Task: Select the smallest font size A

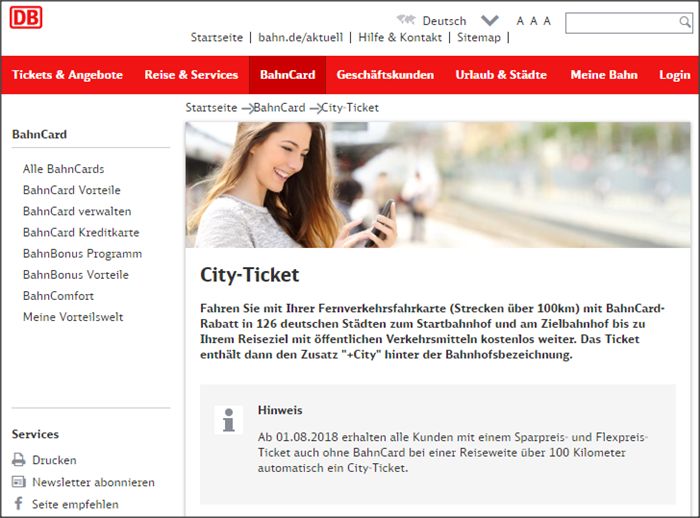Action: coord(520,21)
